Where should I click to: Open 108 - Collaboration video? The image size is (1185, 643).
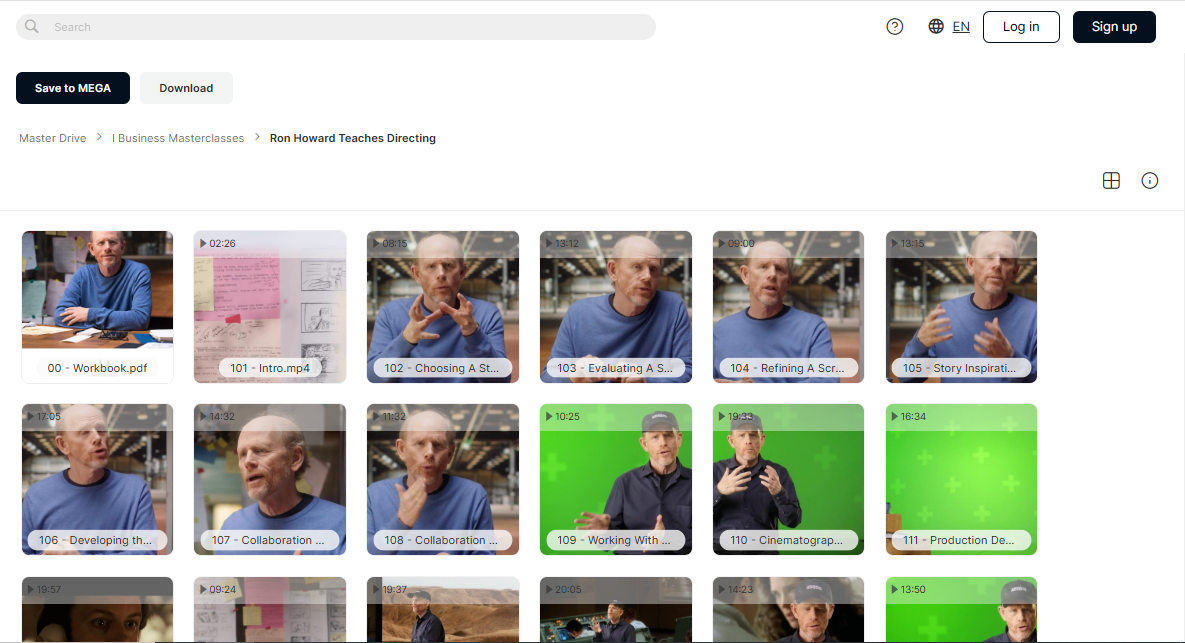point(443,479)
